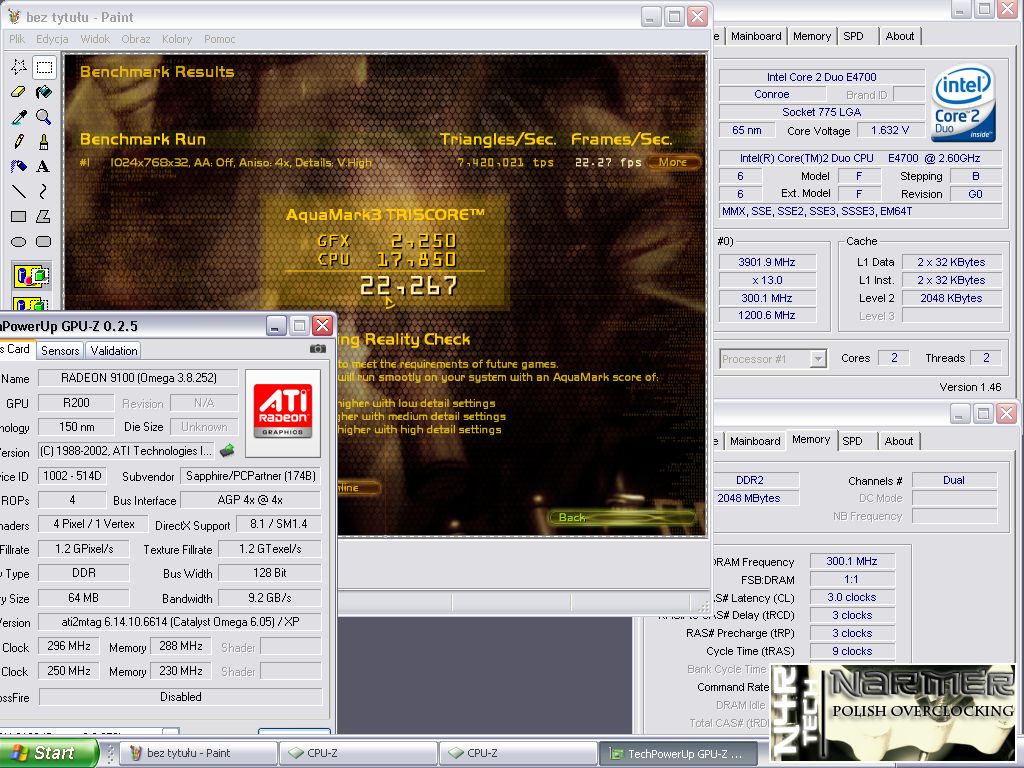This screenshot has width=1024, height=768.
Task: Open the Mainboard tab in lower CPU-Z window
Action: point(755,441)
